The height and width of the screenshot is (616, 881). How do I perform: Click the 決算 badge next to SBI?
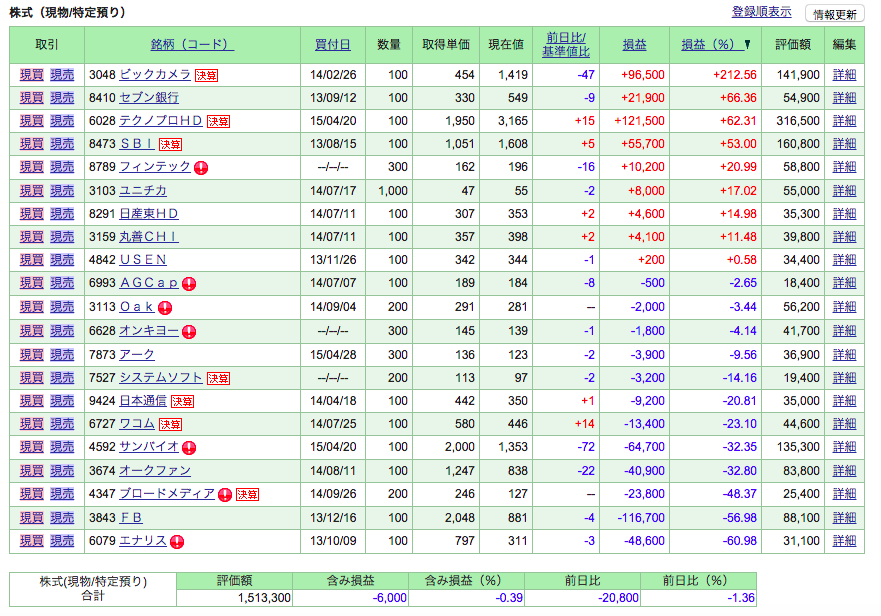(170, 144)
